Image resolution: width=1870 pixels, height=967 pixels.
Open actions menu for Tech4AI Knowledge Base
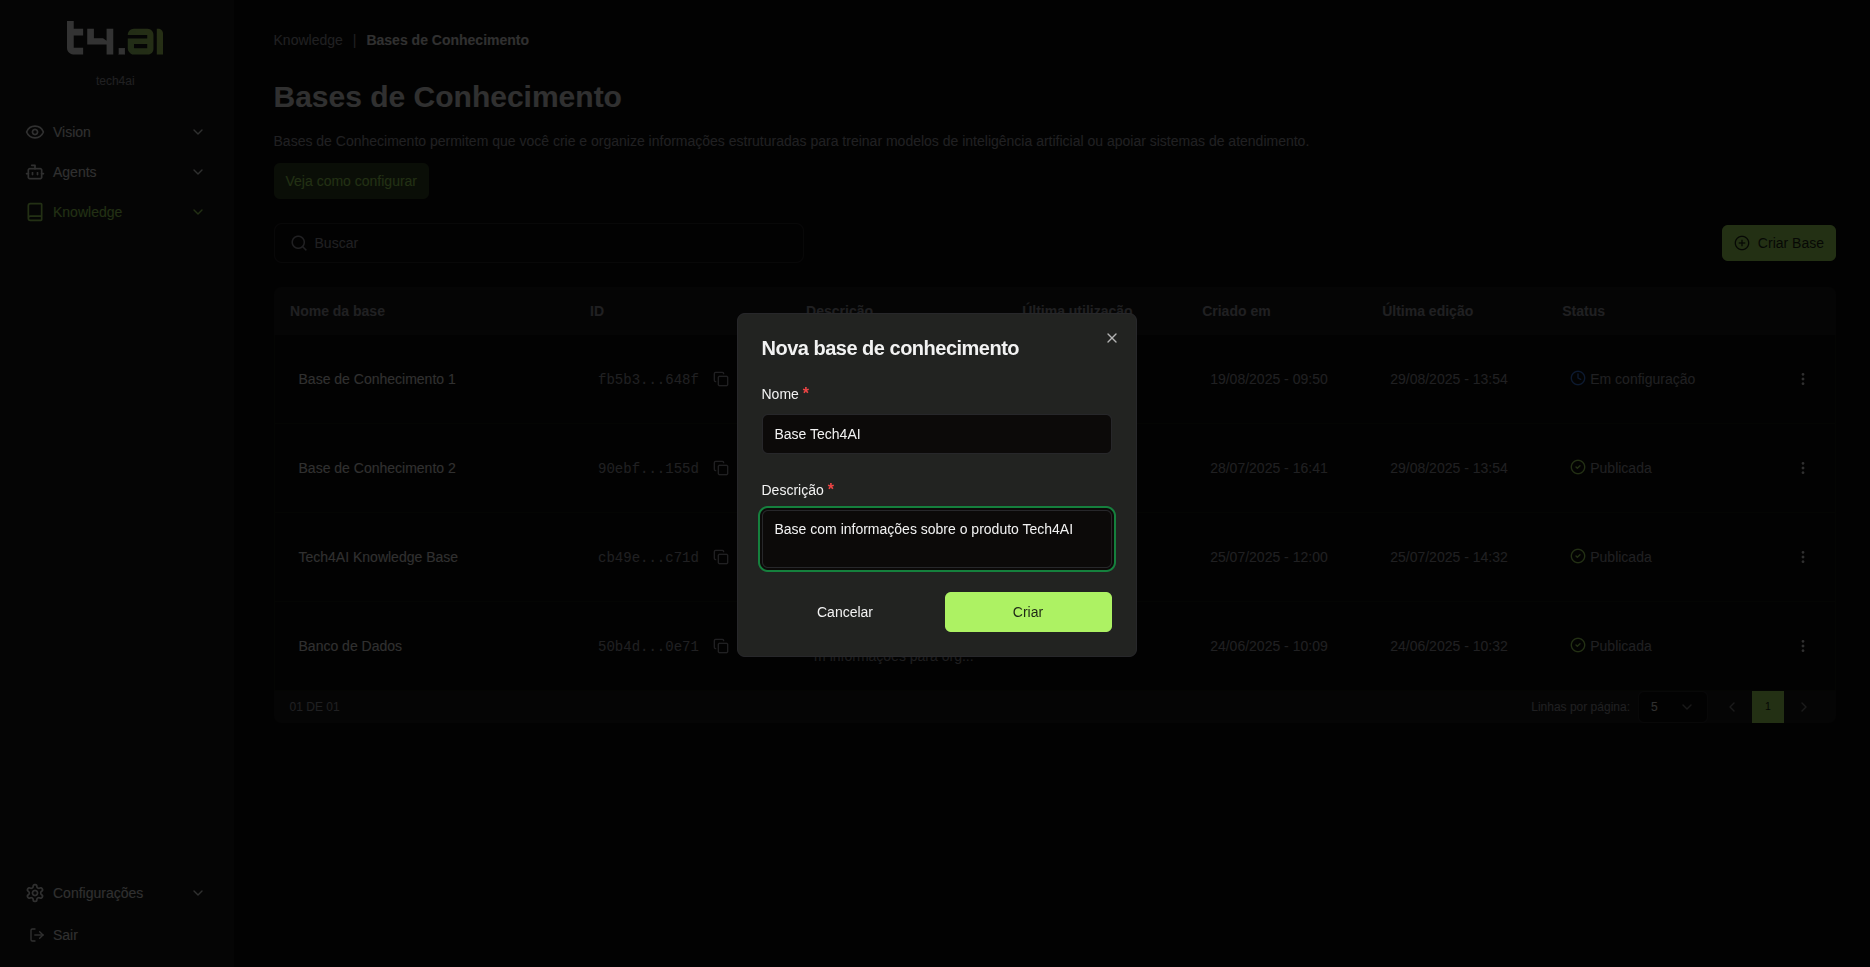coord(1802,557)
